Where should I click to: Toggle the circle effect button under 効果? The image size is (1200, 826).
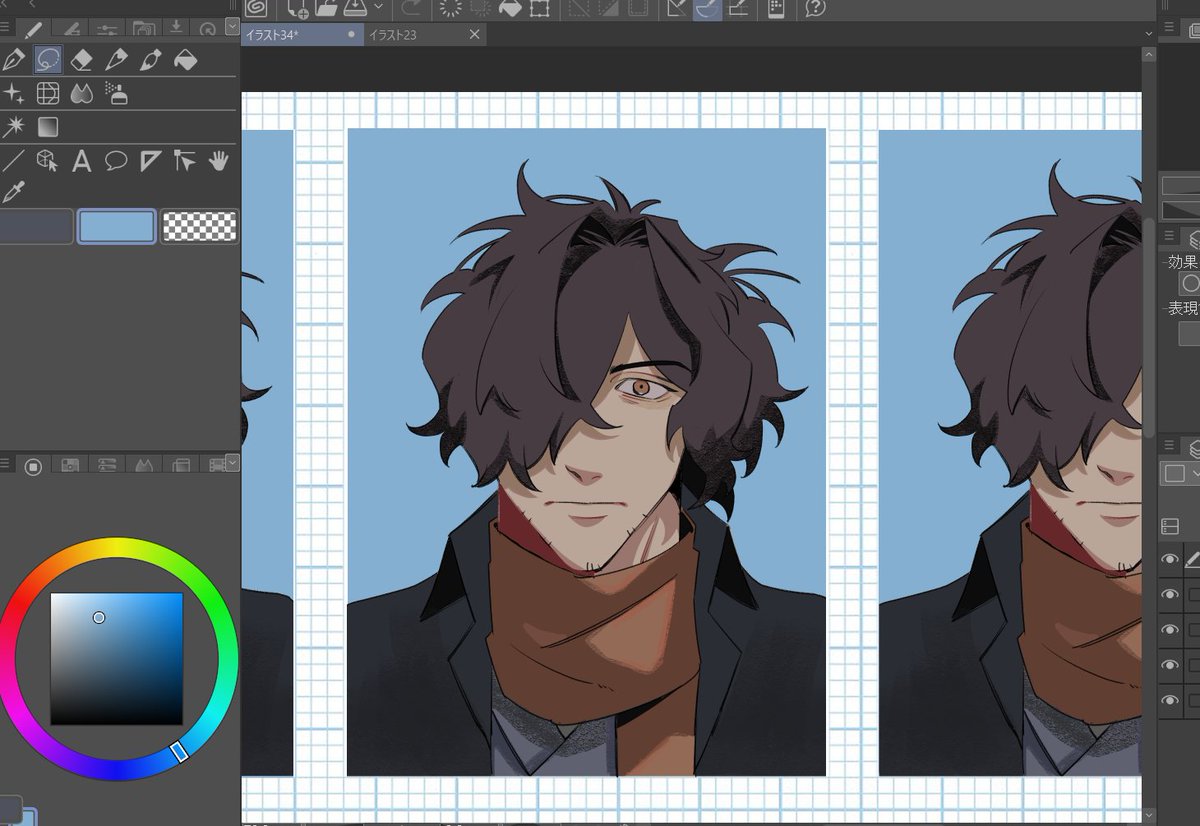coord(1190,284)
